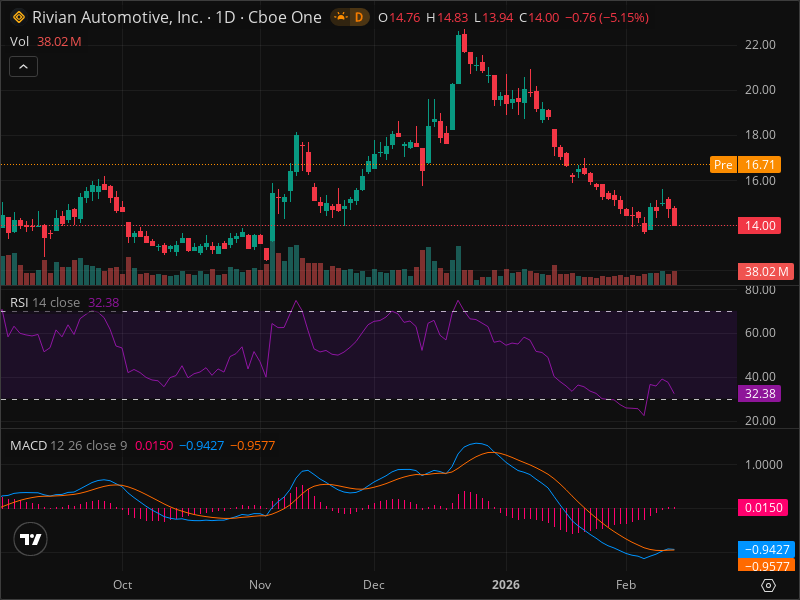Click the Rivian symbol logo icon

19,17
